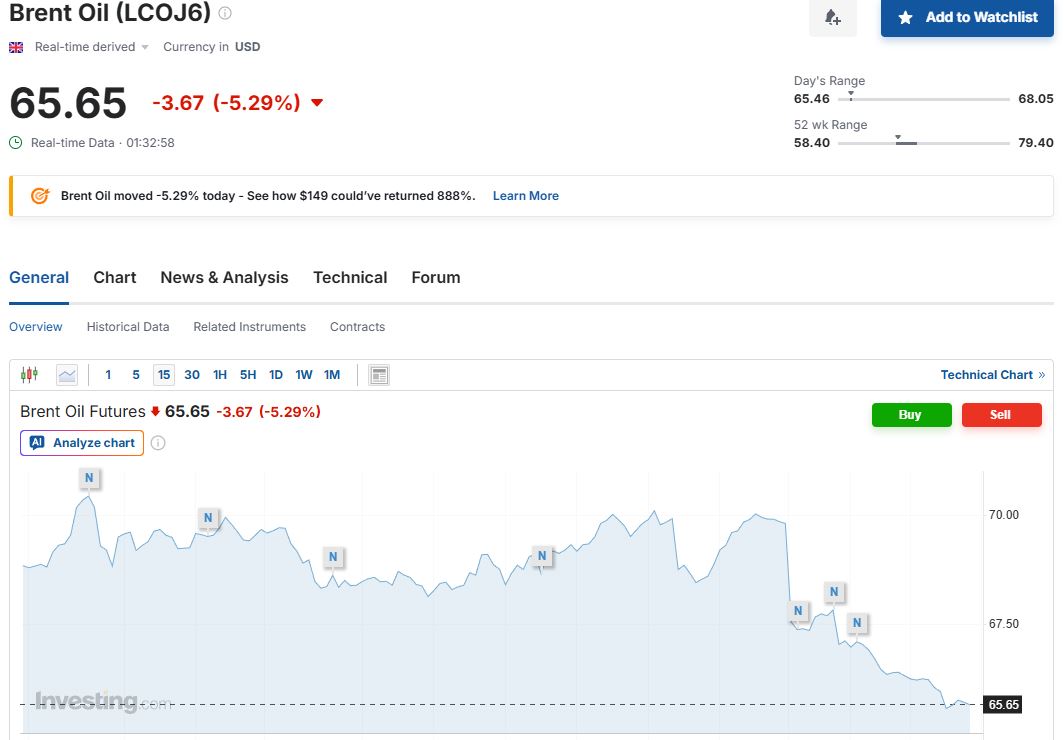Click the chart toolbar news list icon

(379, 375)
